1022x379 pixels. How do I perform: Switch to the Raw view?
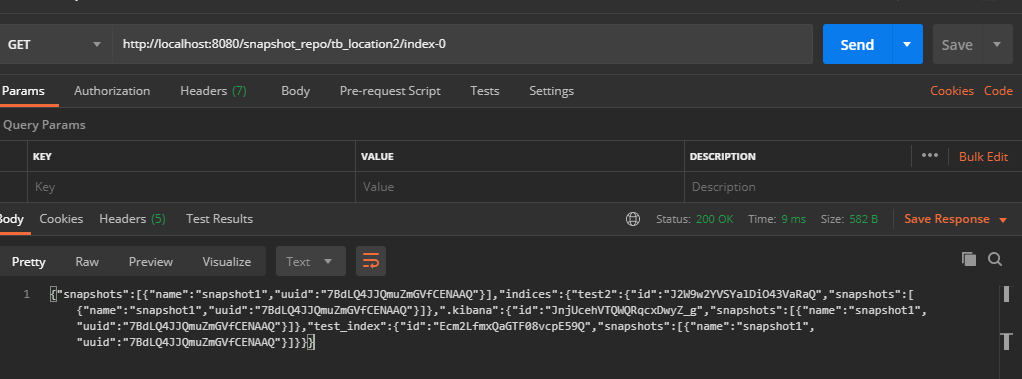coord(87,262)
